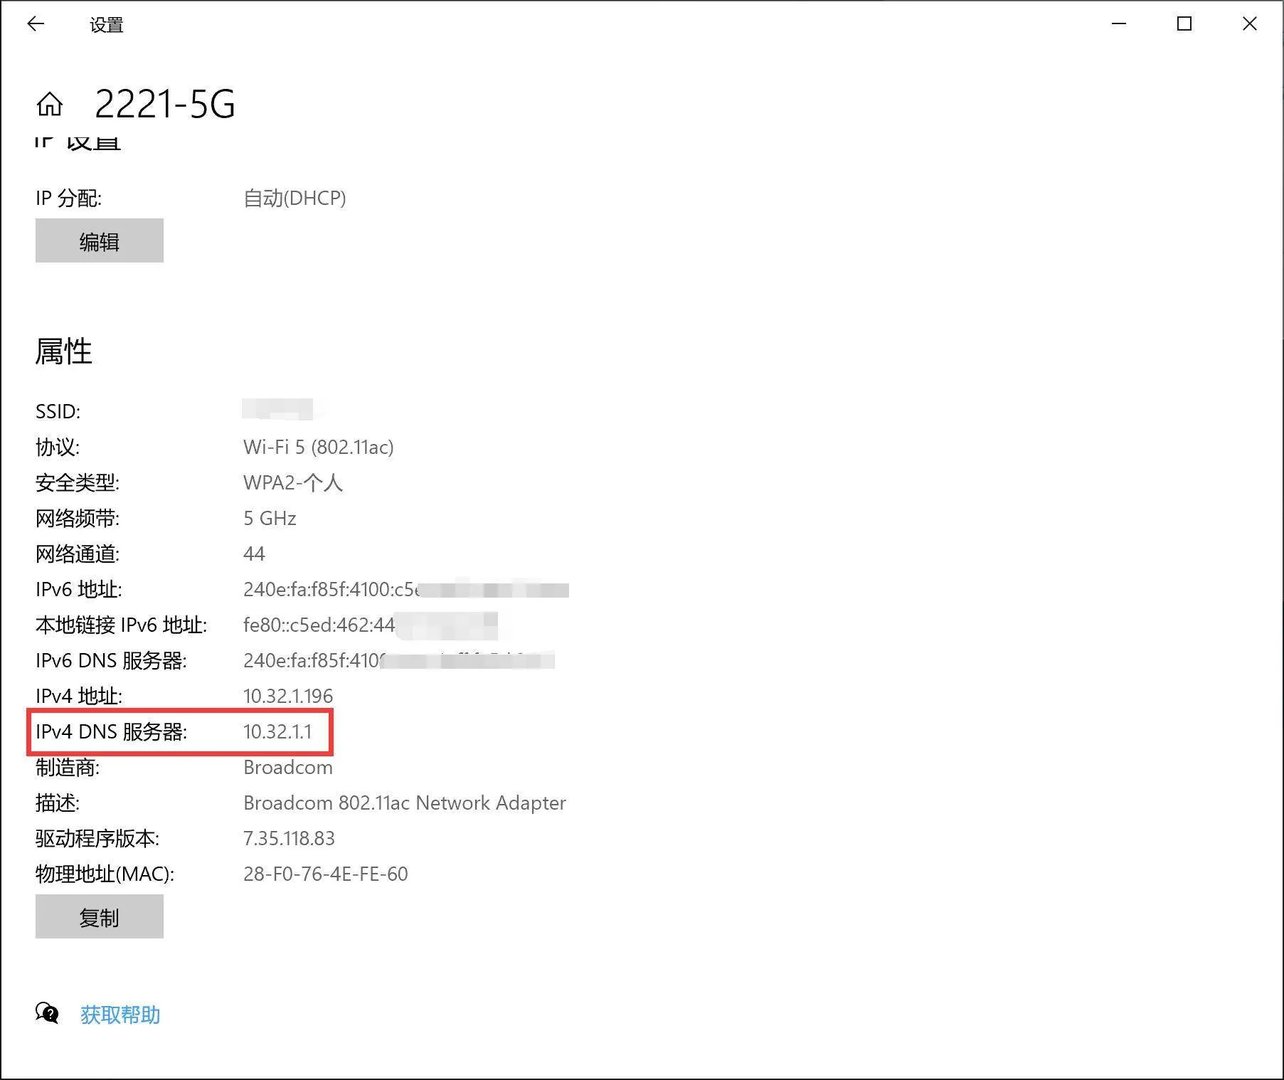Screen dimensions: 1284x1080
Task: Click the 复制 button to copy properties
Action: pyautogui.click(x=99, y=916)
